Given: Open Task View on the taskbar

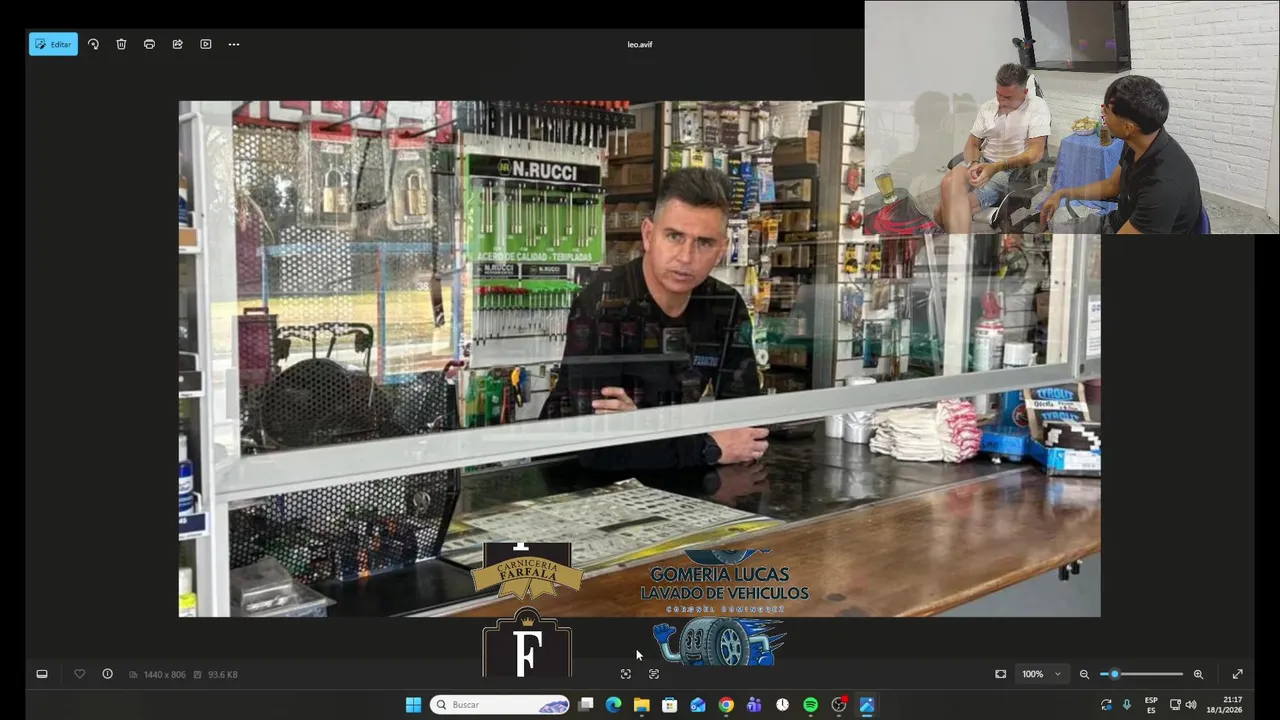Looking at the screenshot, I should [x=586, y=705].
